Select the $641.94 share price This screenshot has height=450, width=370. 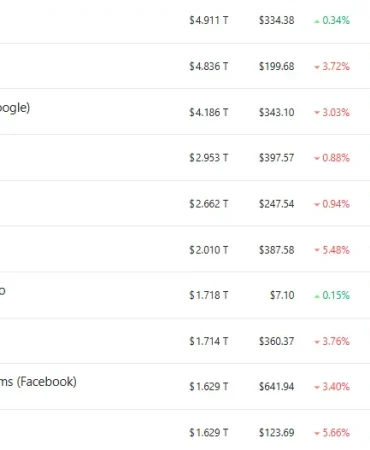click(x=277, y=387)
